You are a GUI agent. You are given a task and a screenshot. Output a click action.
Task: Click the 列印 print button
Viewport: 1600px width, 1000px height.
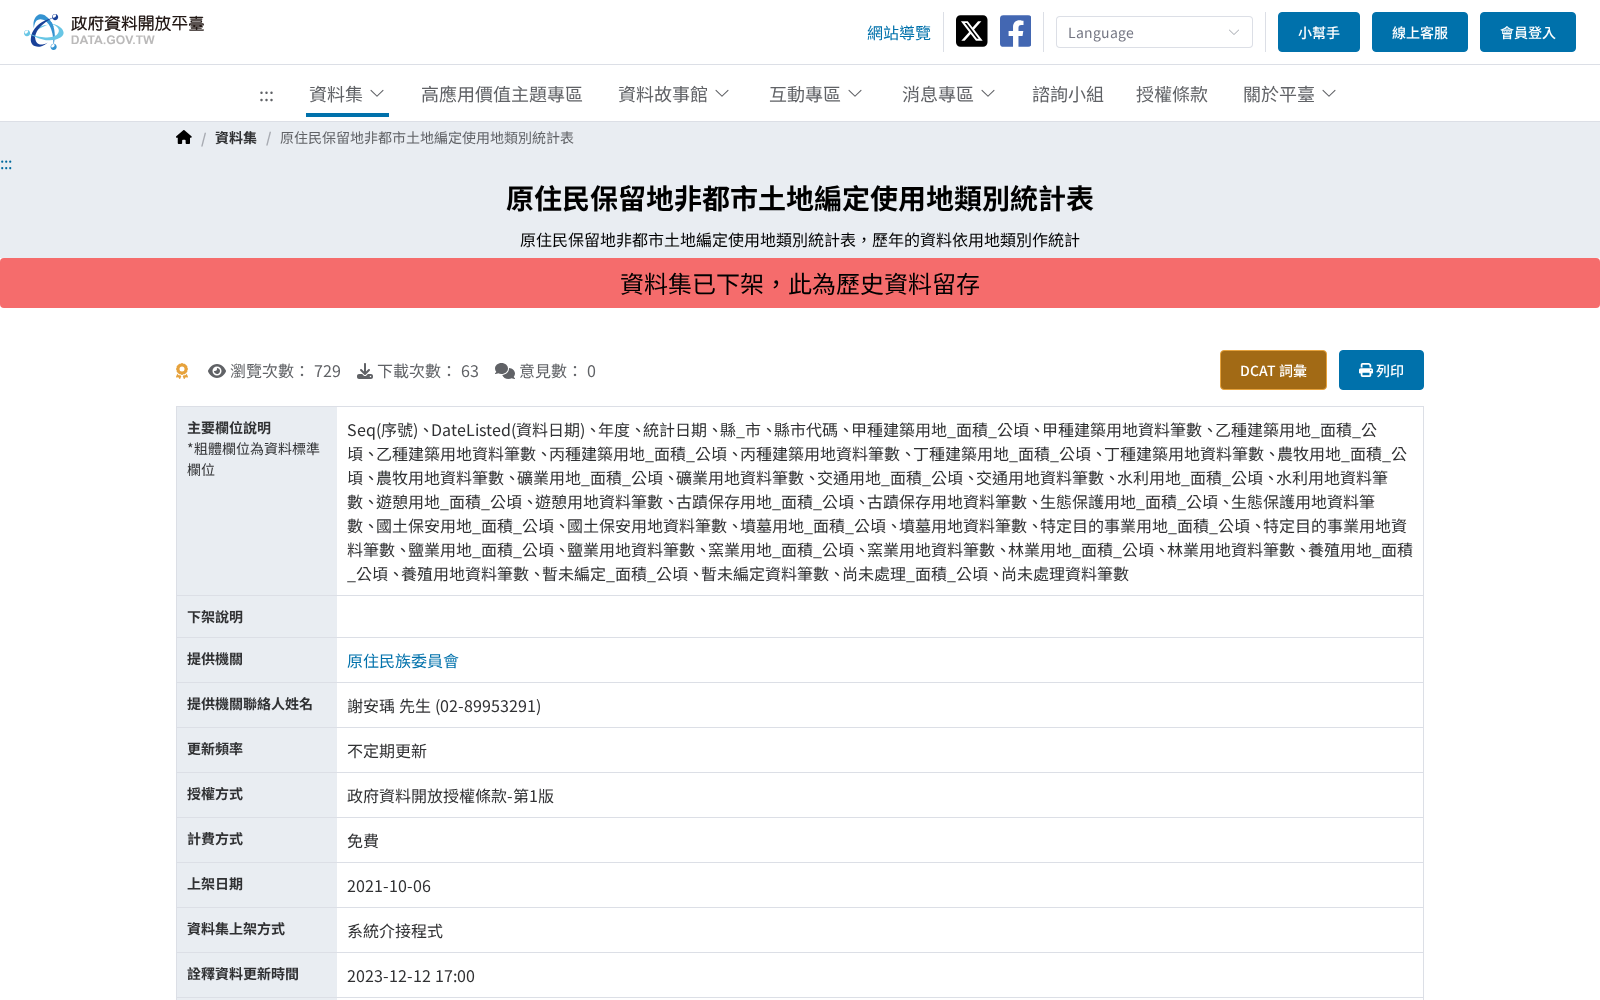1381,370
